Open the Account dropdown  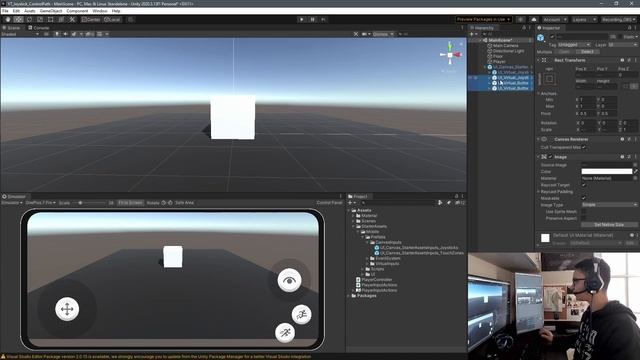pos(555,19)
